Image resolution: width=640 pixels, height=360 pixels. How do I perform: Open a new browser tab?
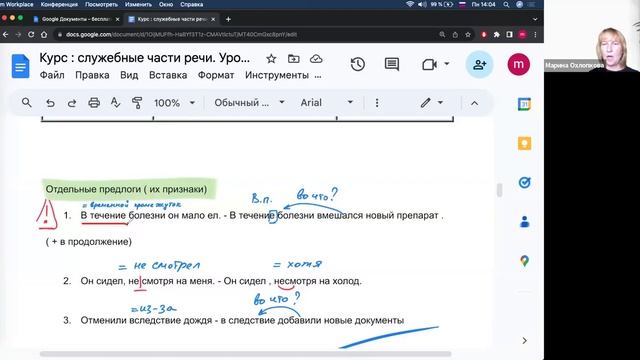228,19
